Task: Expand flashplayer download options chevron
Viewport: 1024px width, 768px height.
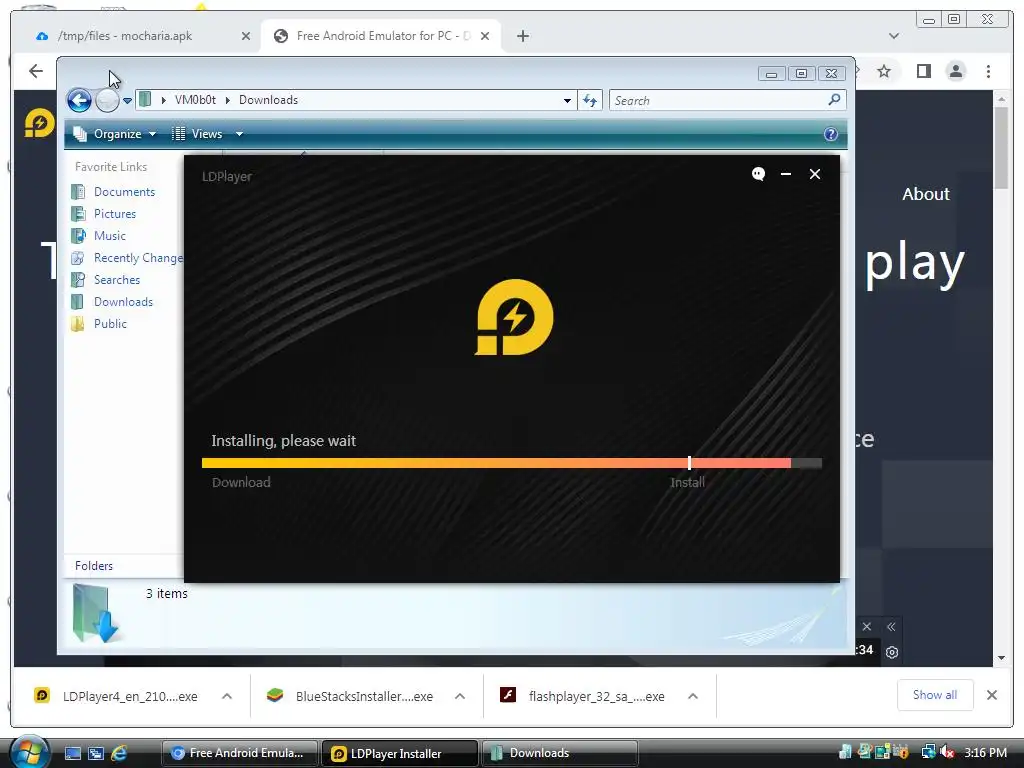Action: pyautogui.click(x=693, y=696)
